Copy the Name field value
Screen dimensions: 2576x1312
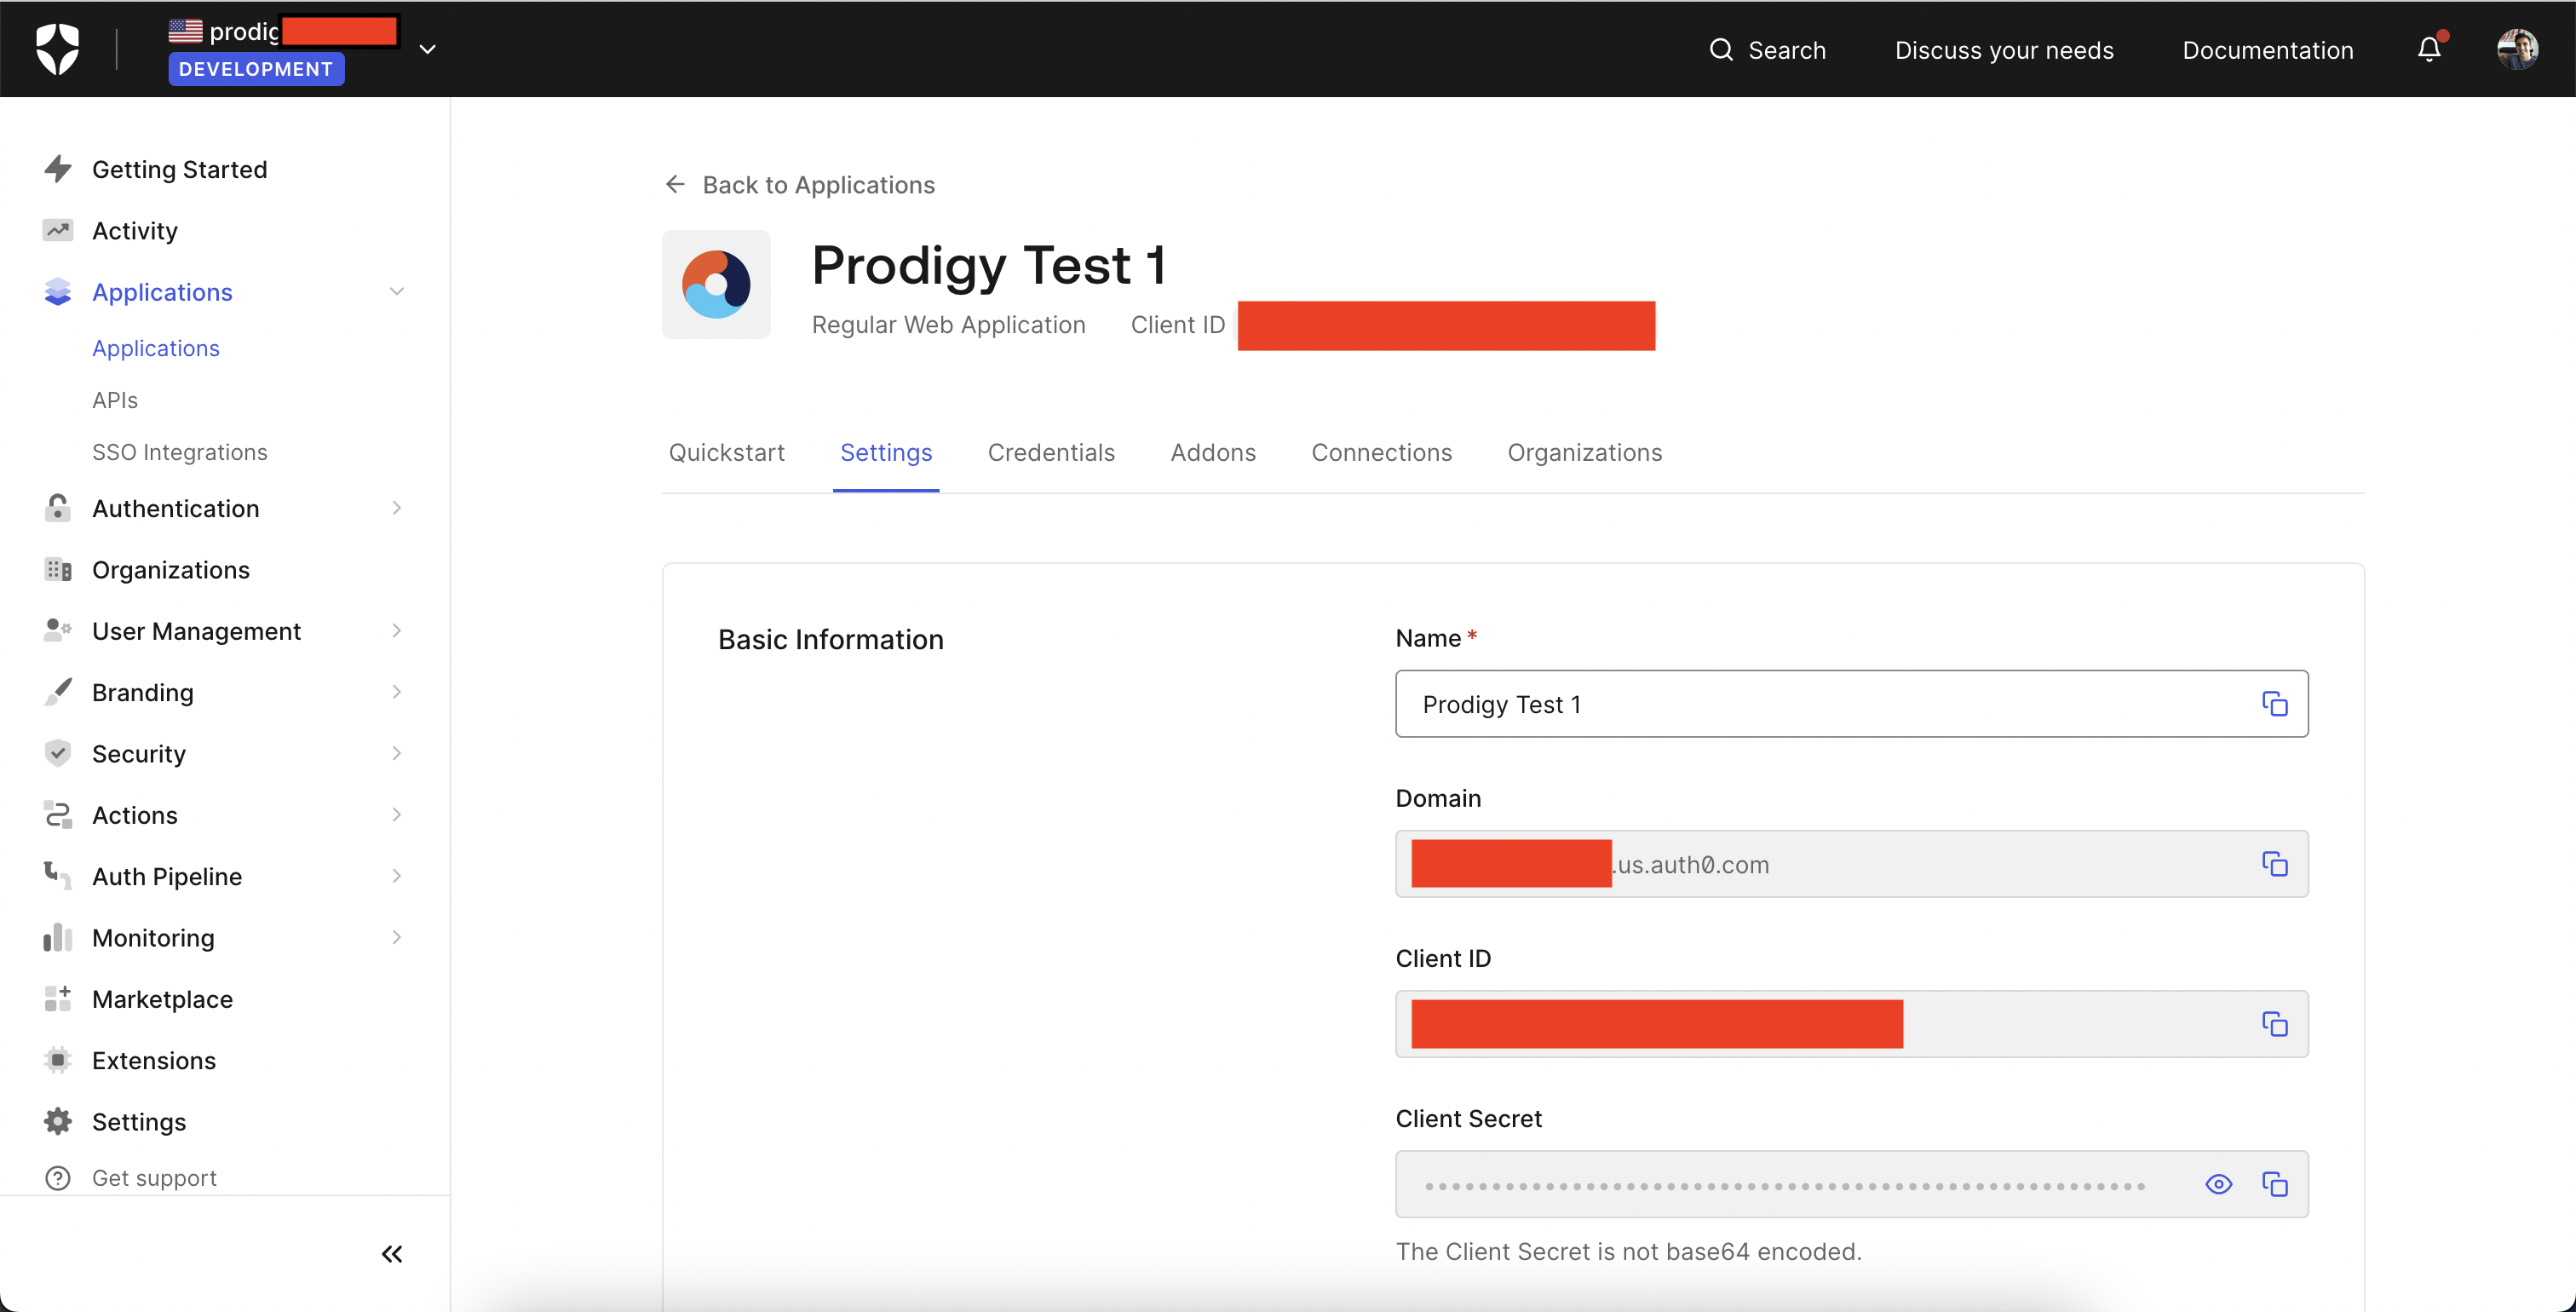(2274, 704)
